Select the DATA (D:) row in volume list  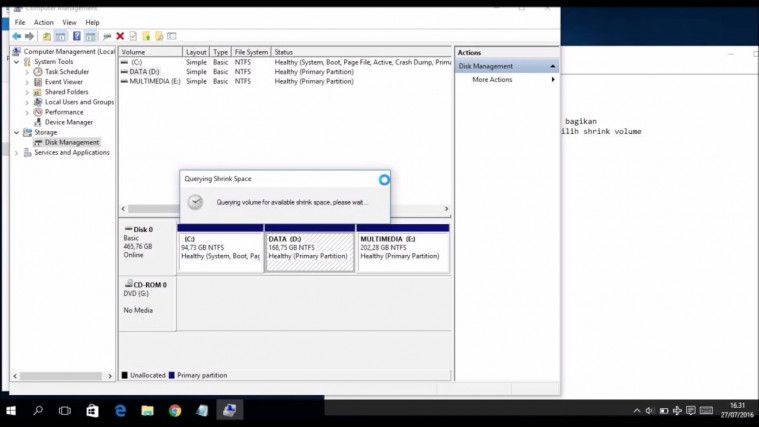click(x=285, y=72)
